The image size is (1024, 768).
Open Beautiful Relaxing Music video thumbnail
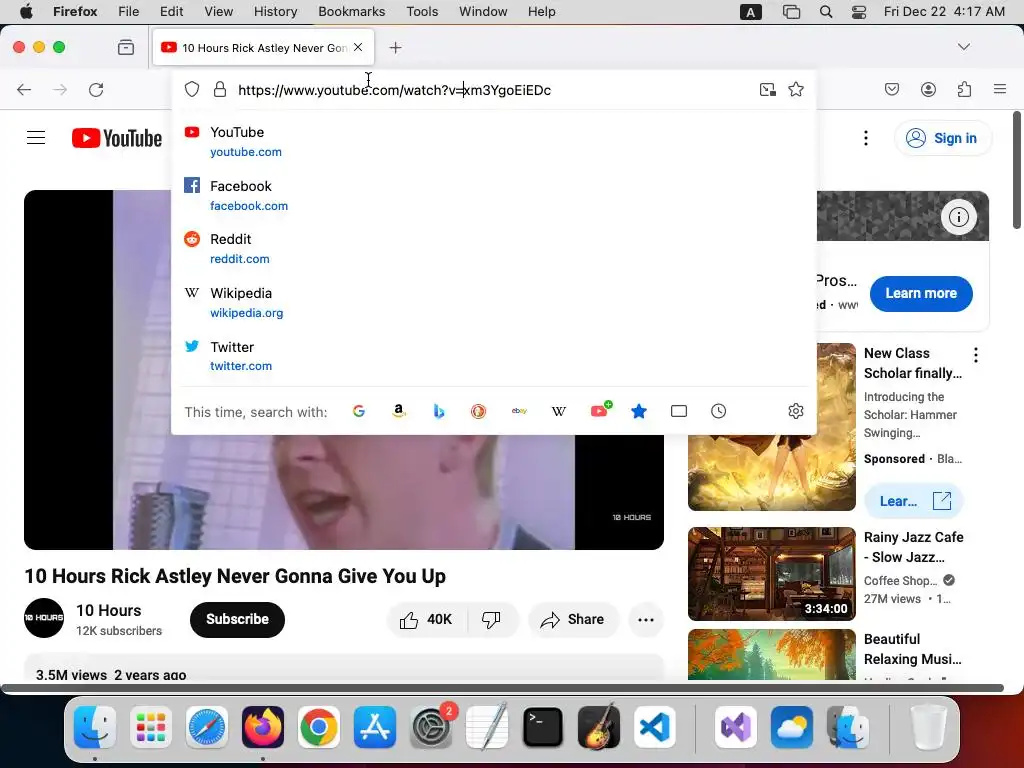click(x=771, y=654)
